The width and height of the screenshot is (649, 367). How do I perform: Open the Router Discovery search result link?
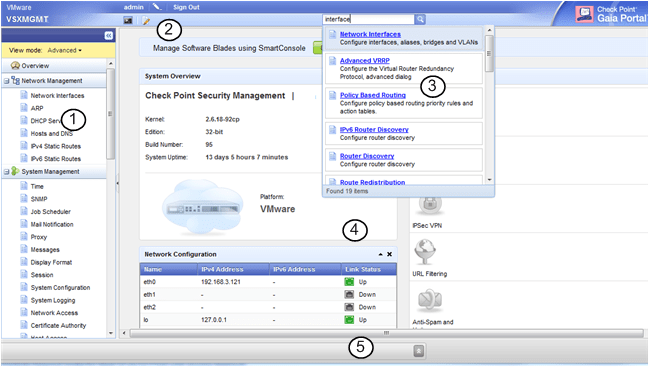pyautogui.click(x=367, y=156)
